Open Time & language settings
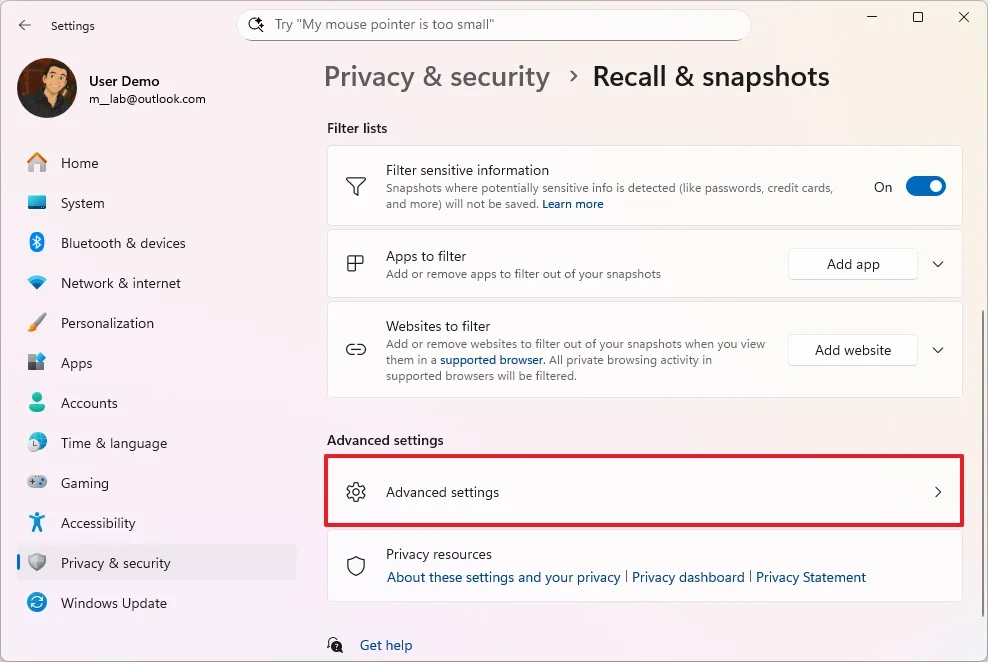Image resolution: width=988 pixels, height=662 pixels. click(112, 443)
